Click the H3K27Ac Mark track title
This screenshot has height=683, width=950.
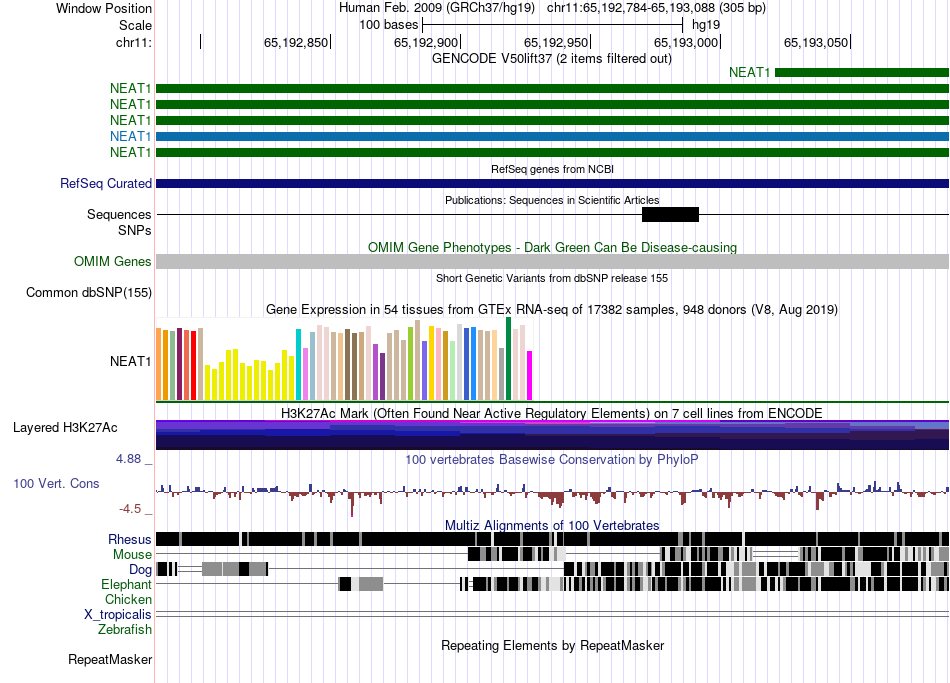click(552, 413)
